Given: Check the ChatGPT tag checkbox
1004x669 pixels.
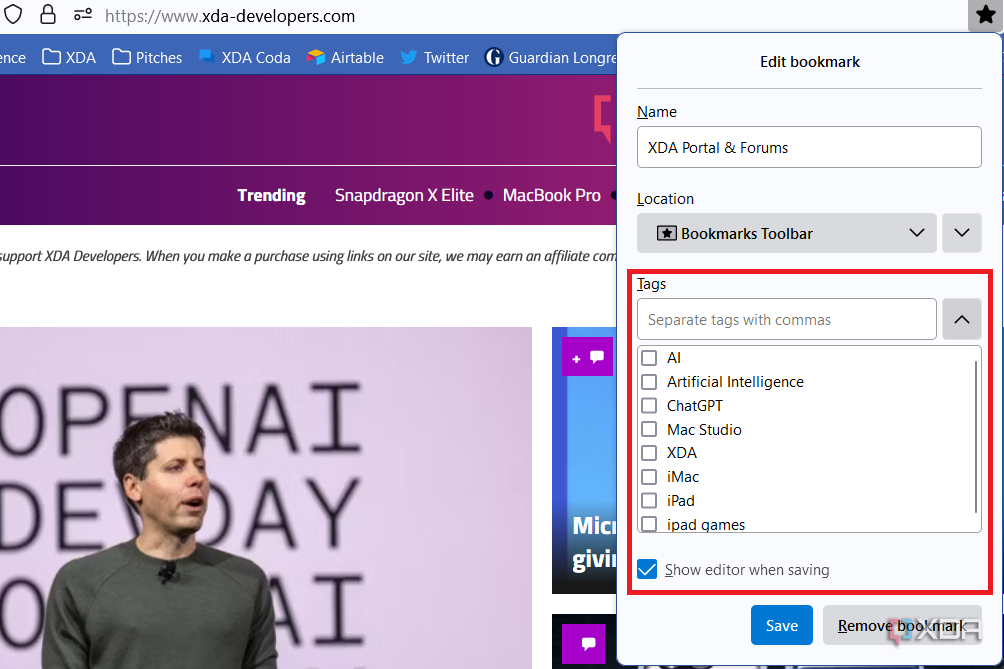Looking at the screenshot, I should [649, 406].
